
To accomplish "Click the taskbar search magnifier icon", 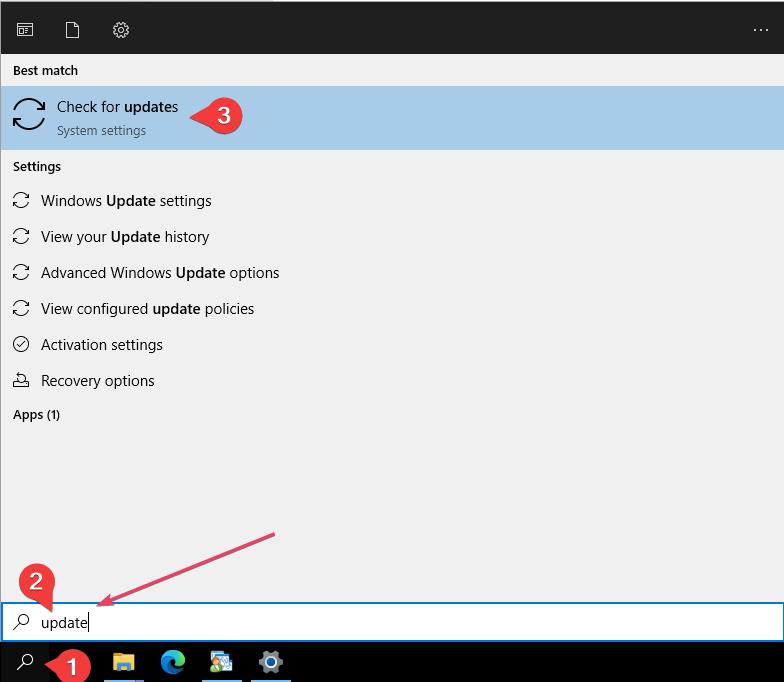I will pyautogui.click(x=26, y=662).
